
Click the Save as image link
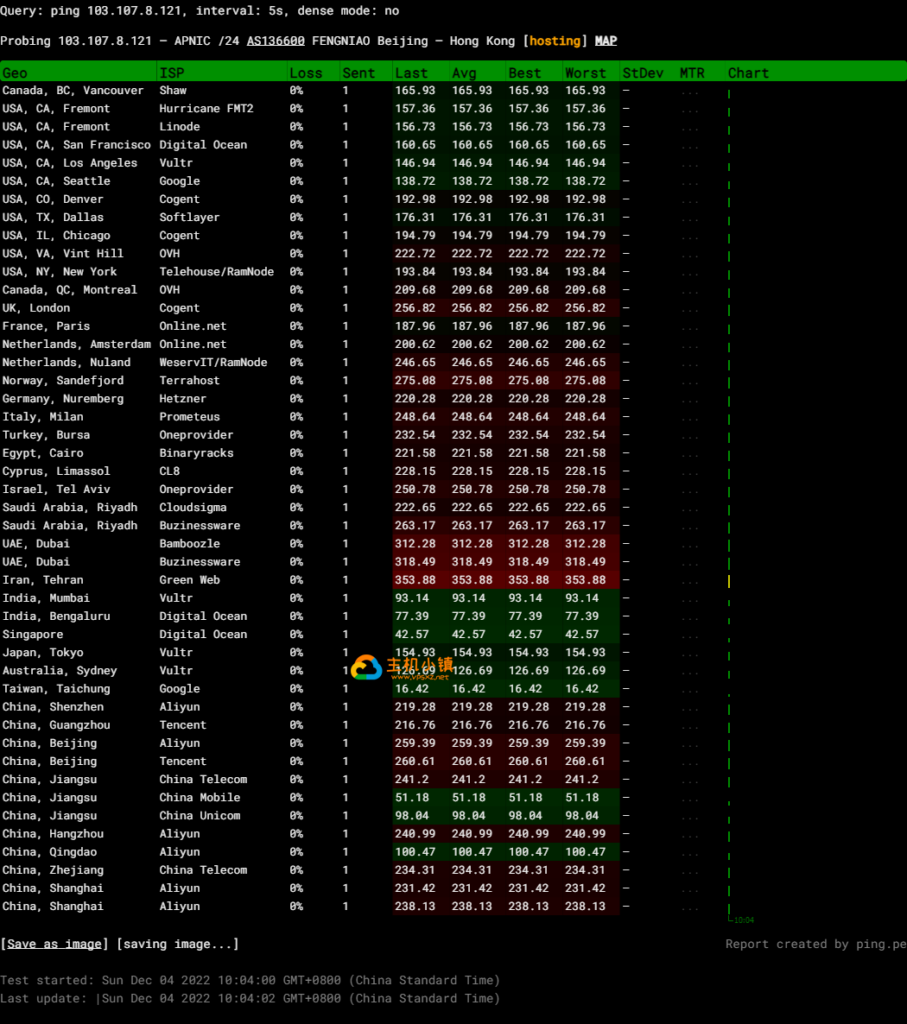(x=56, y=944)
